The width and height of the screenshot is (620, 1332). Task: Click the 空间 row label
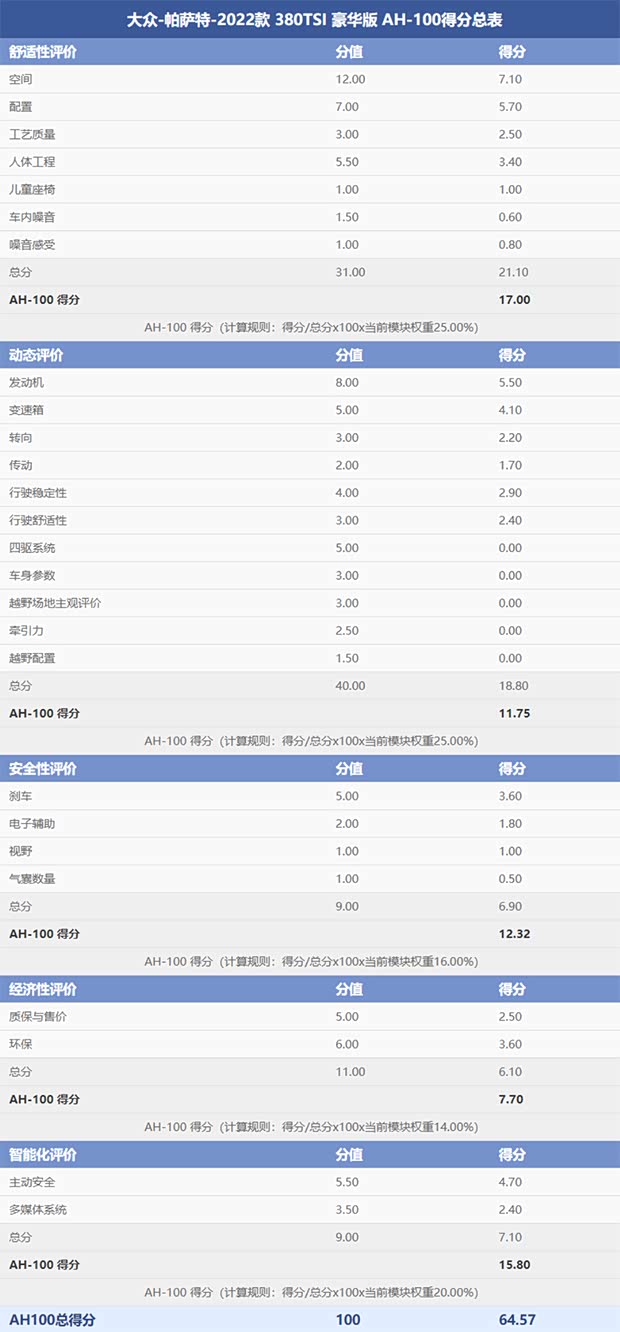[21, 79]
